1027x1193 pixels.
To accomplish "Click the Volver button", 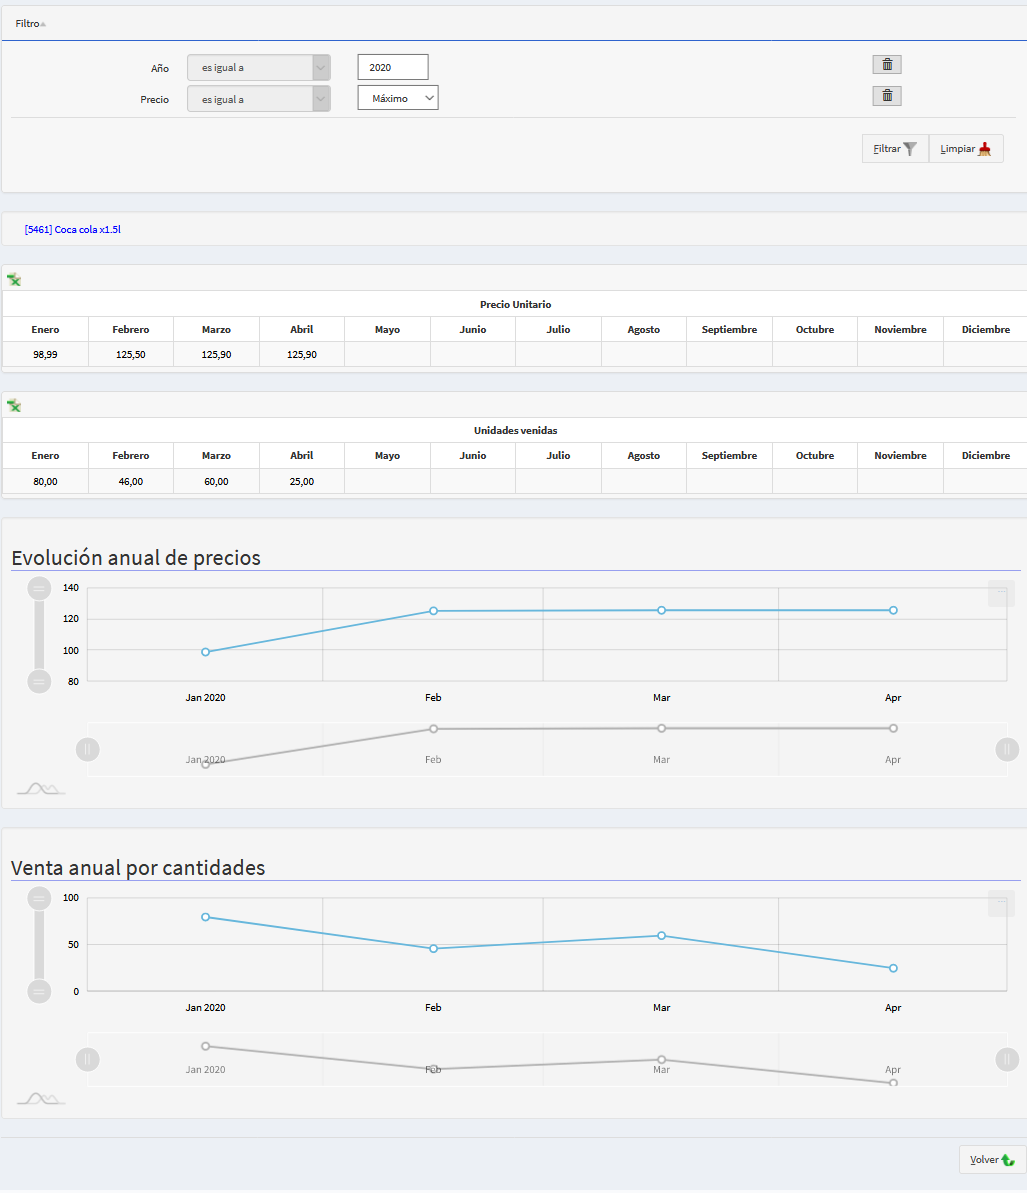I will (x=992, y=1159).
